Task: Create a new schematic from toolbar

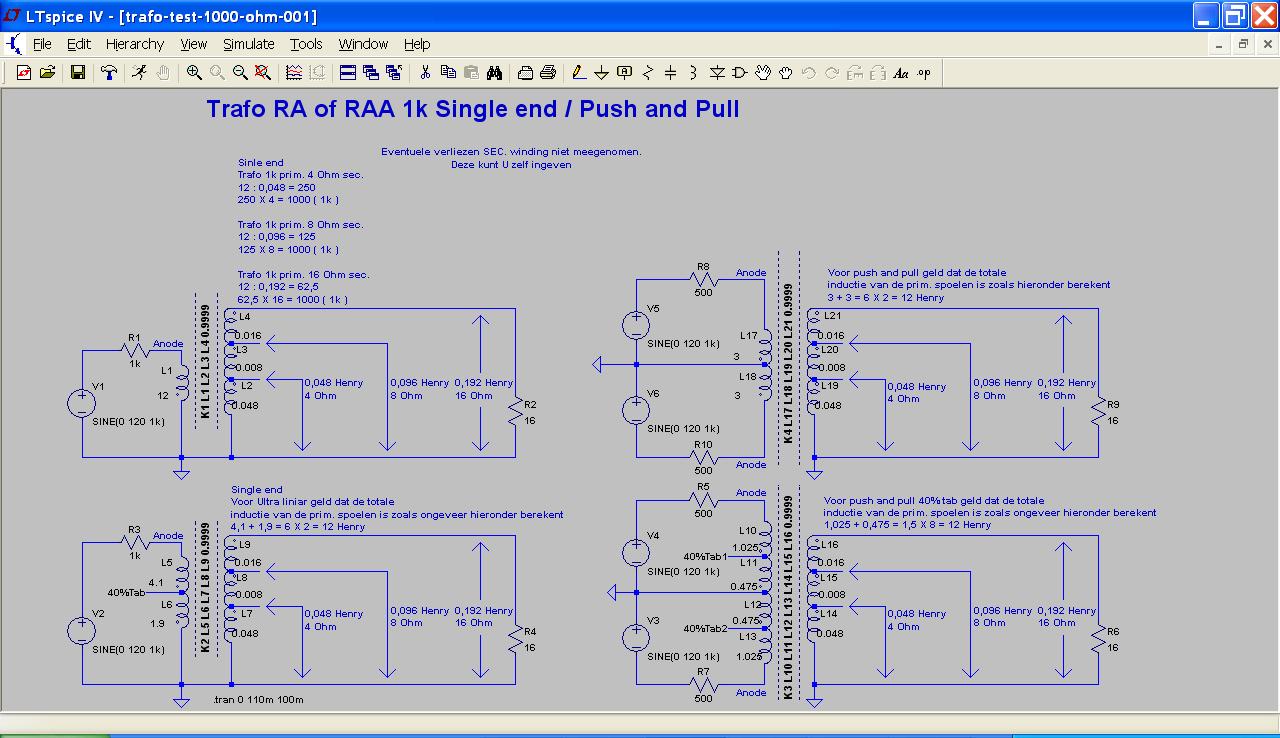Action: (x=24, y=72)
